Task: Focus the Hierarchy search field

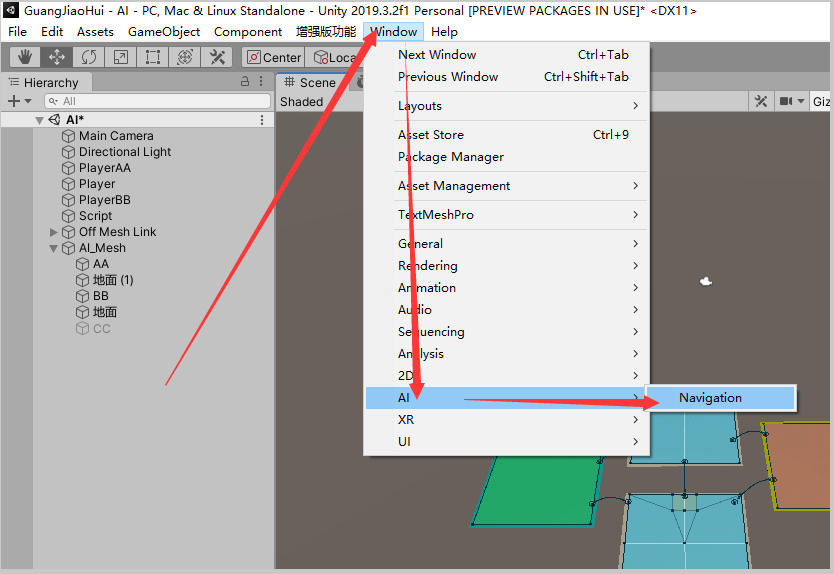Action: [x=157, y=101]
